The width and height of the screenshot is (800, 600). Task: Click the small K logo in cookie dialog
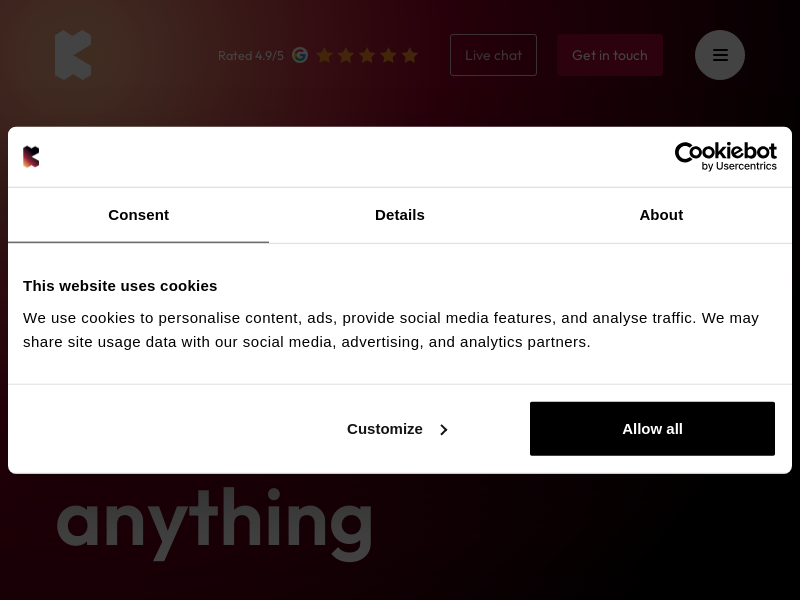tap(31, 157)
